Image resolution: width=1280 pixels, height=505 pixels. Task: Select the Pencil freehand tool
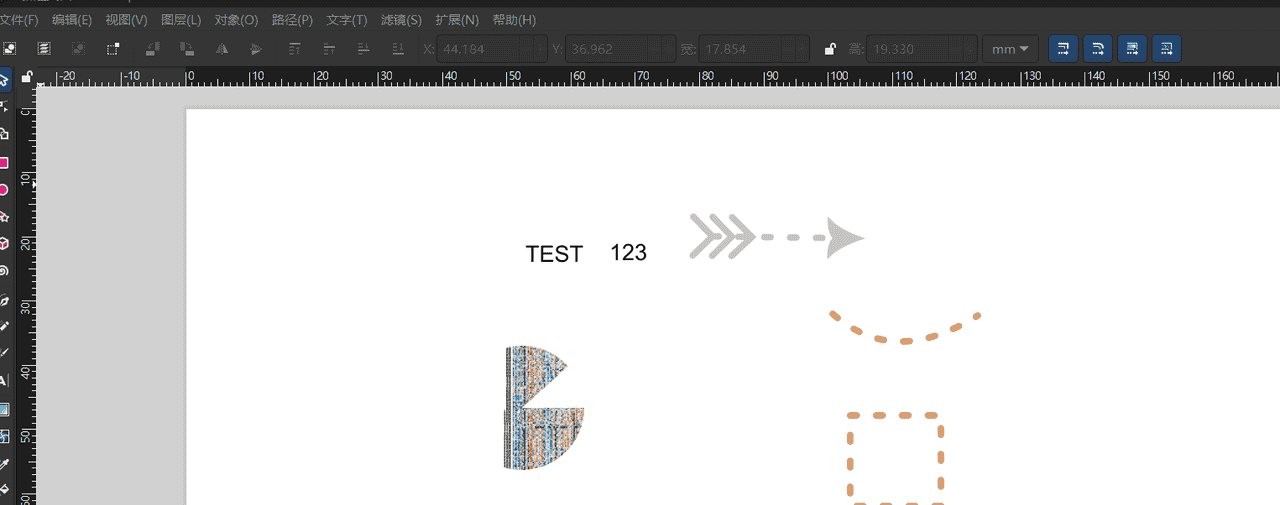point(4,326)
